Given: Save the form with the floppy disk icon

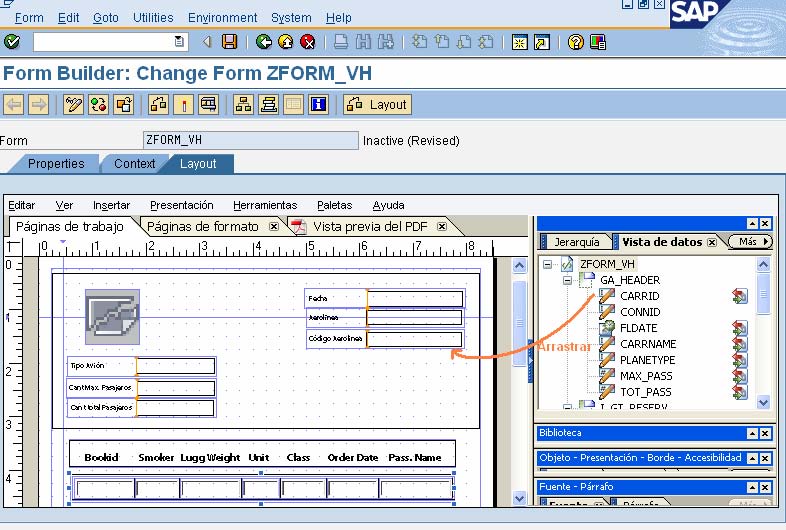Looking at the screenshot, I should (229, 42).
